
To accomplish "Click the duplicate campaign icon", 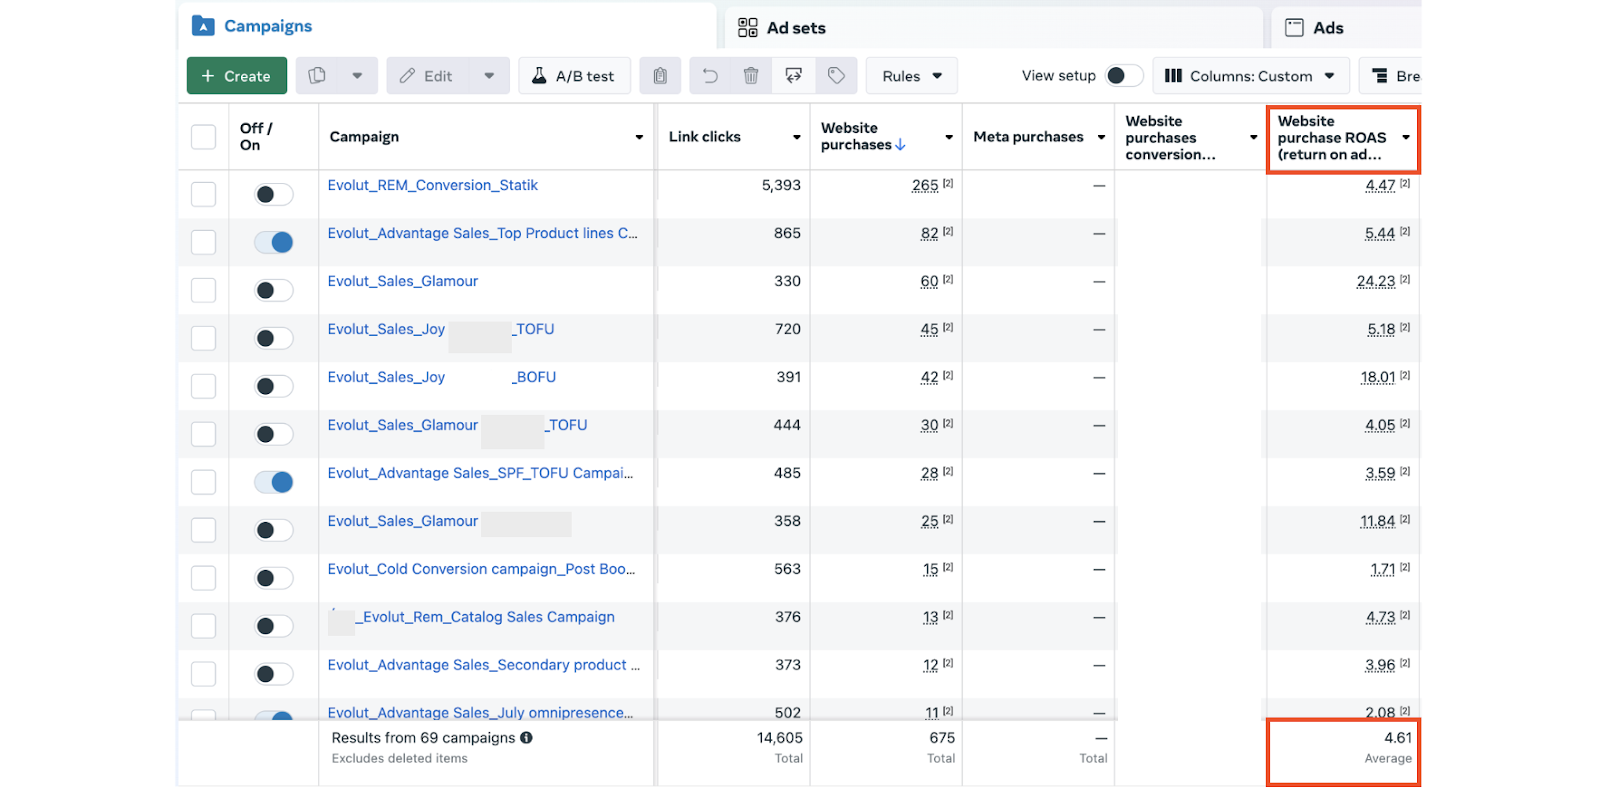I will pos(317,76).
